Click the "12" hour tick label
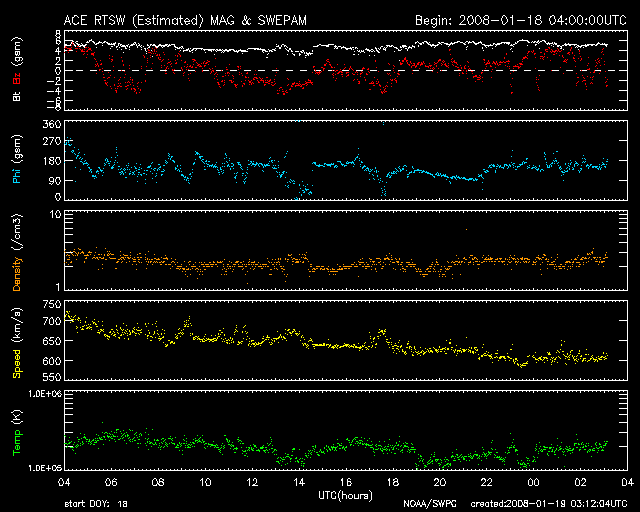640x512 pixels. pyautogui.click(x=252, y=483)
